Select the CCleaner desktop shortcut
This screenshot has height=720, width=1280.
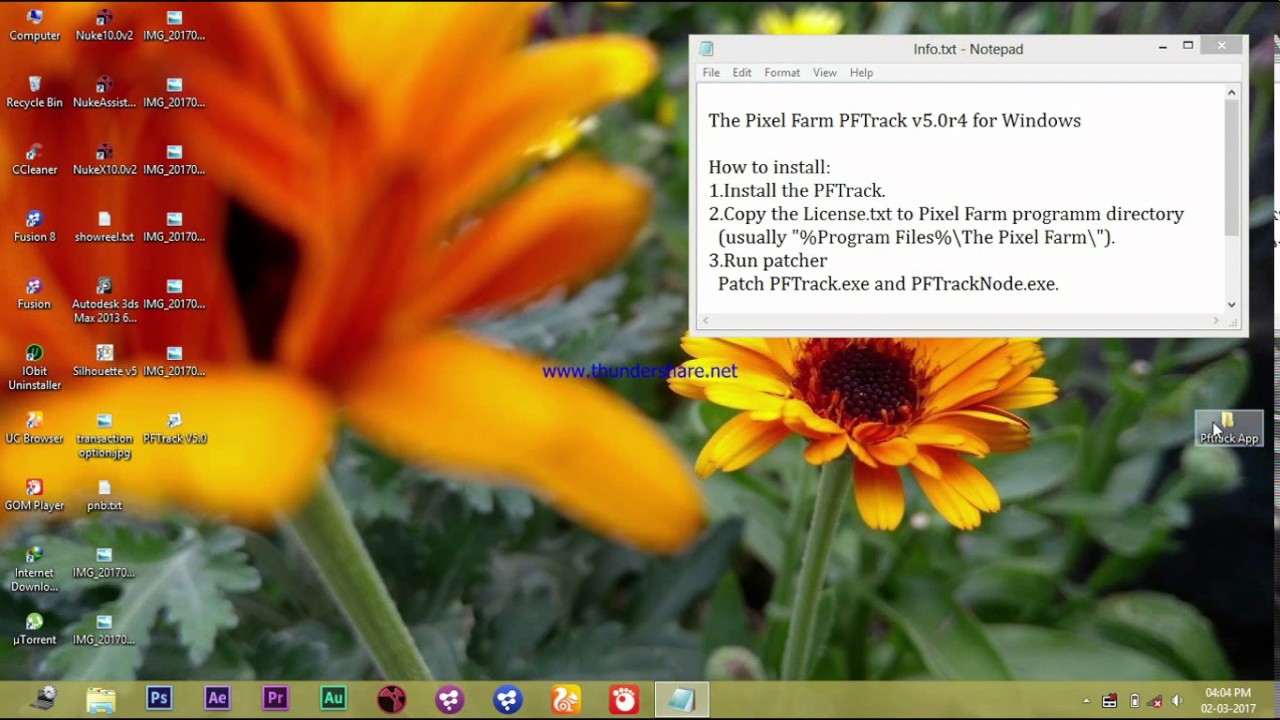point(34,160)
